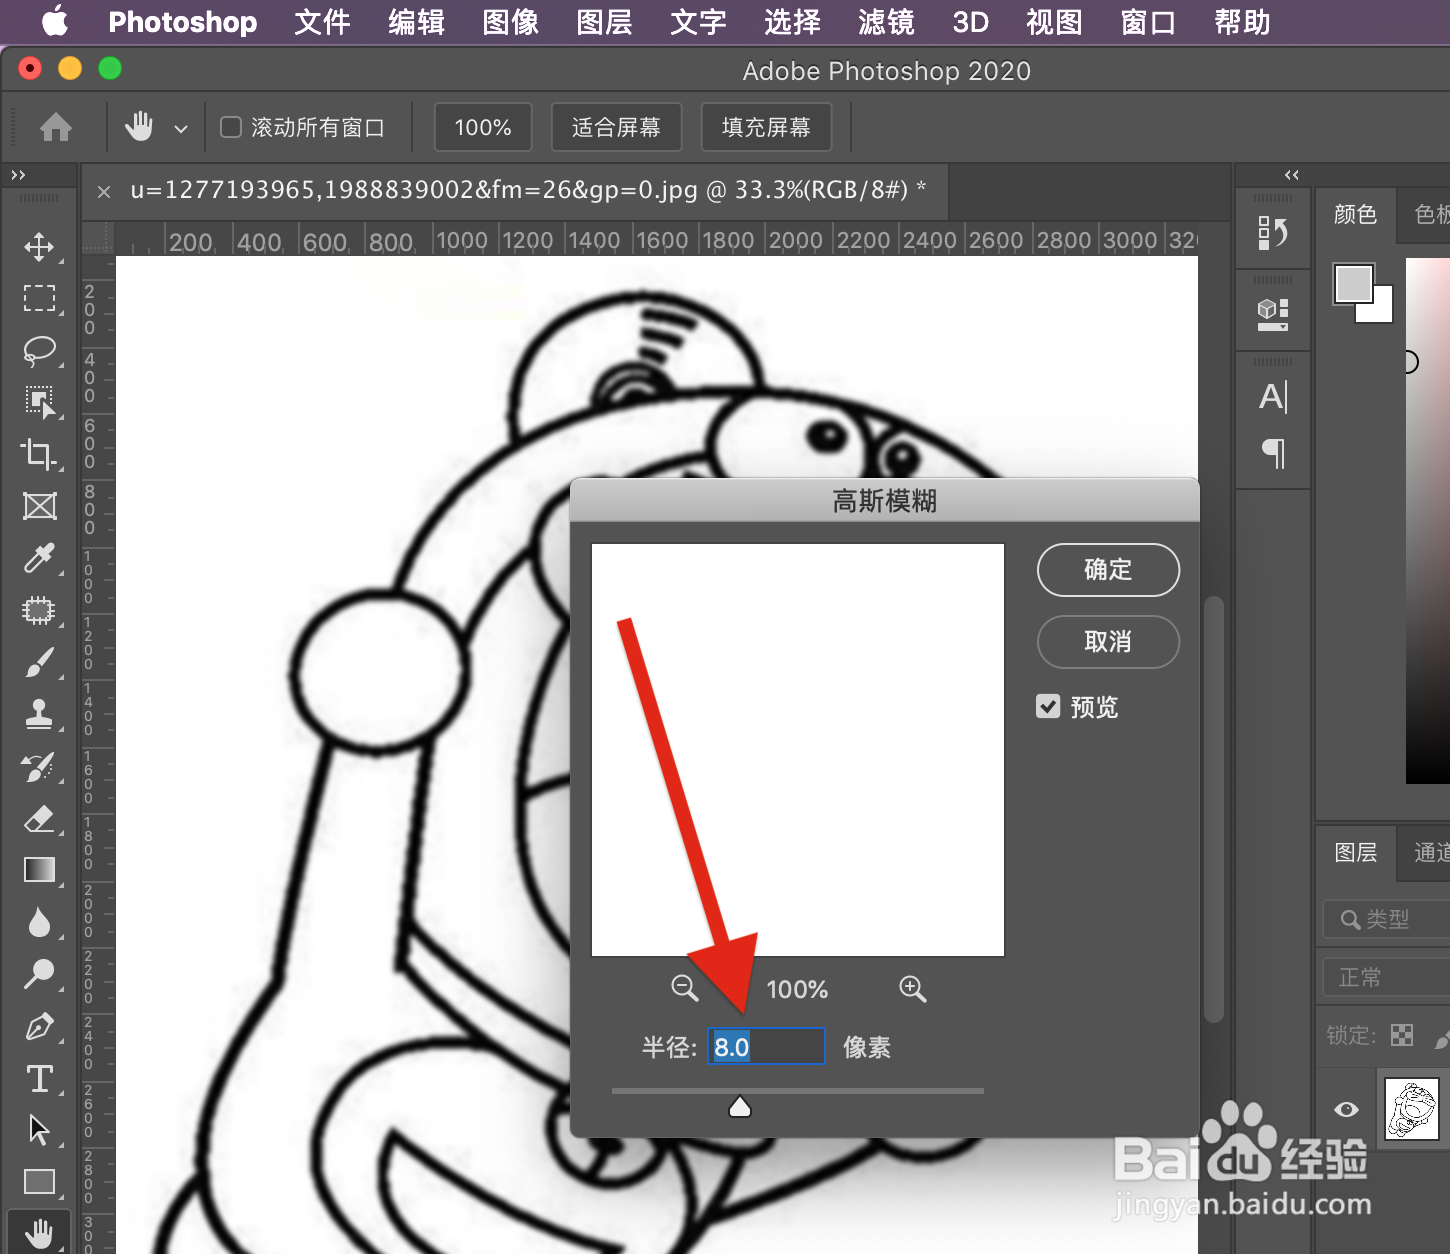Screen dimensions: 1450x1254
Task: Click 确定 to apply Gaussian Blur
Action: pyautogui.click(x=1108, y=570)
